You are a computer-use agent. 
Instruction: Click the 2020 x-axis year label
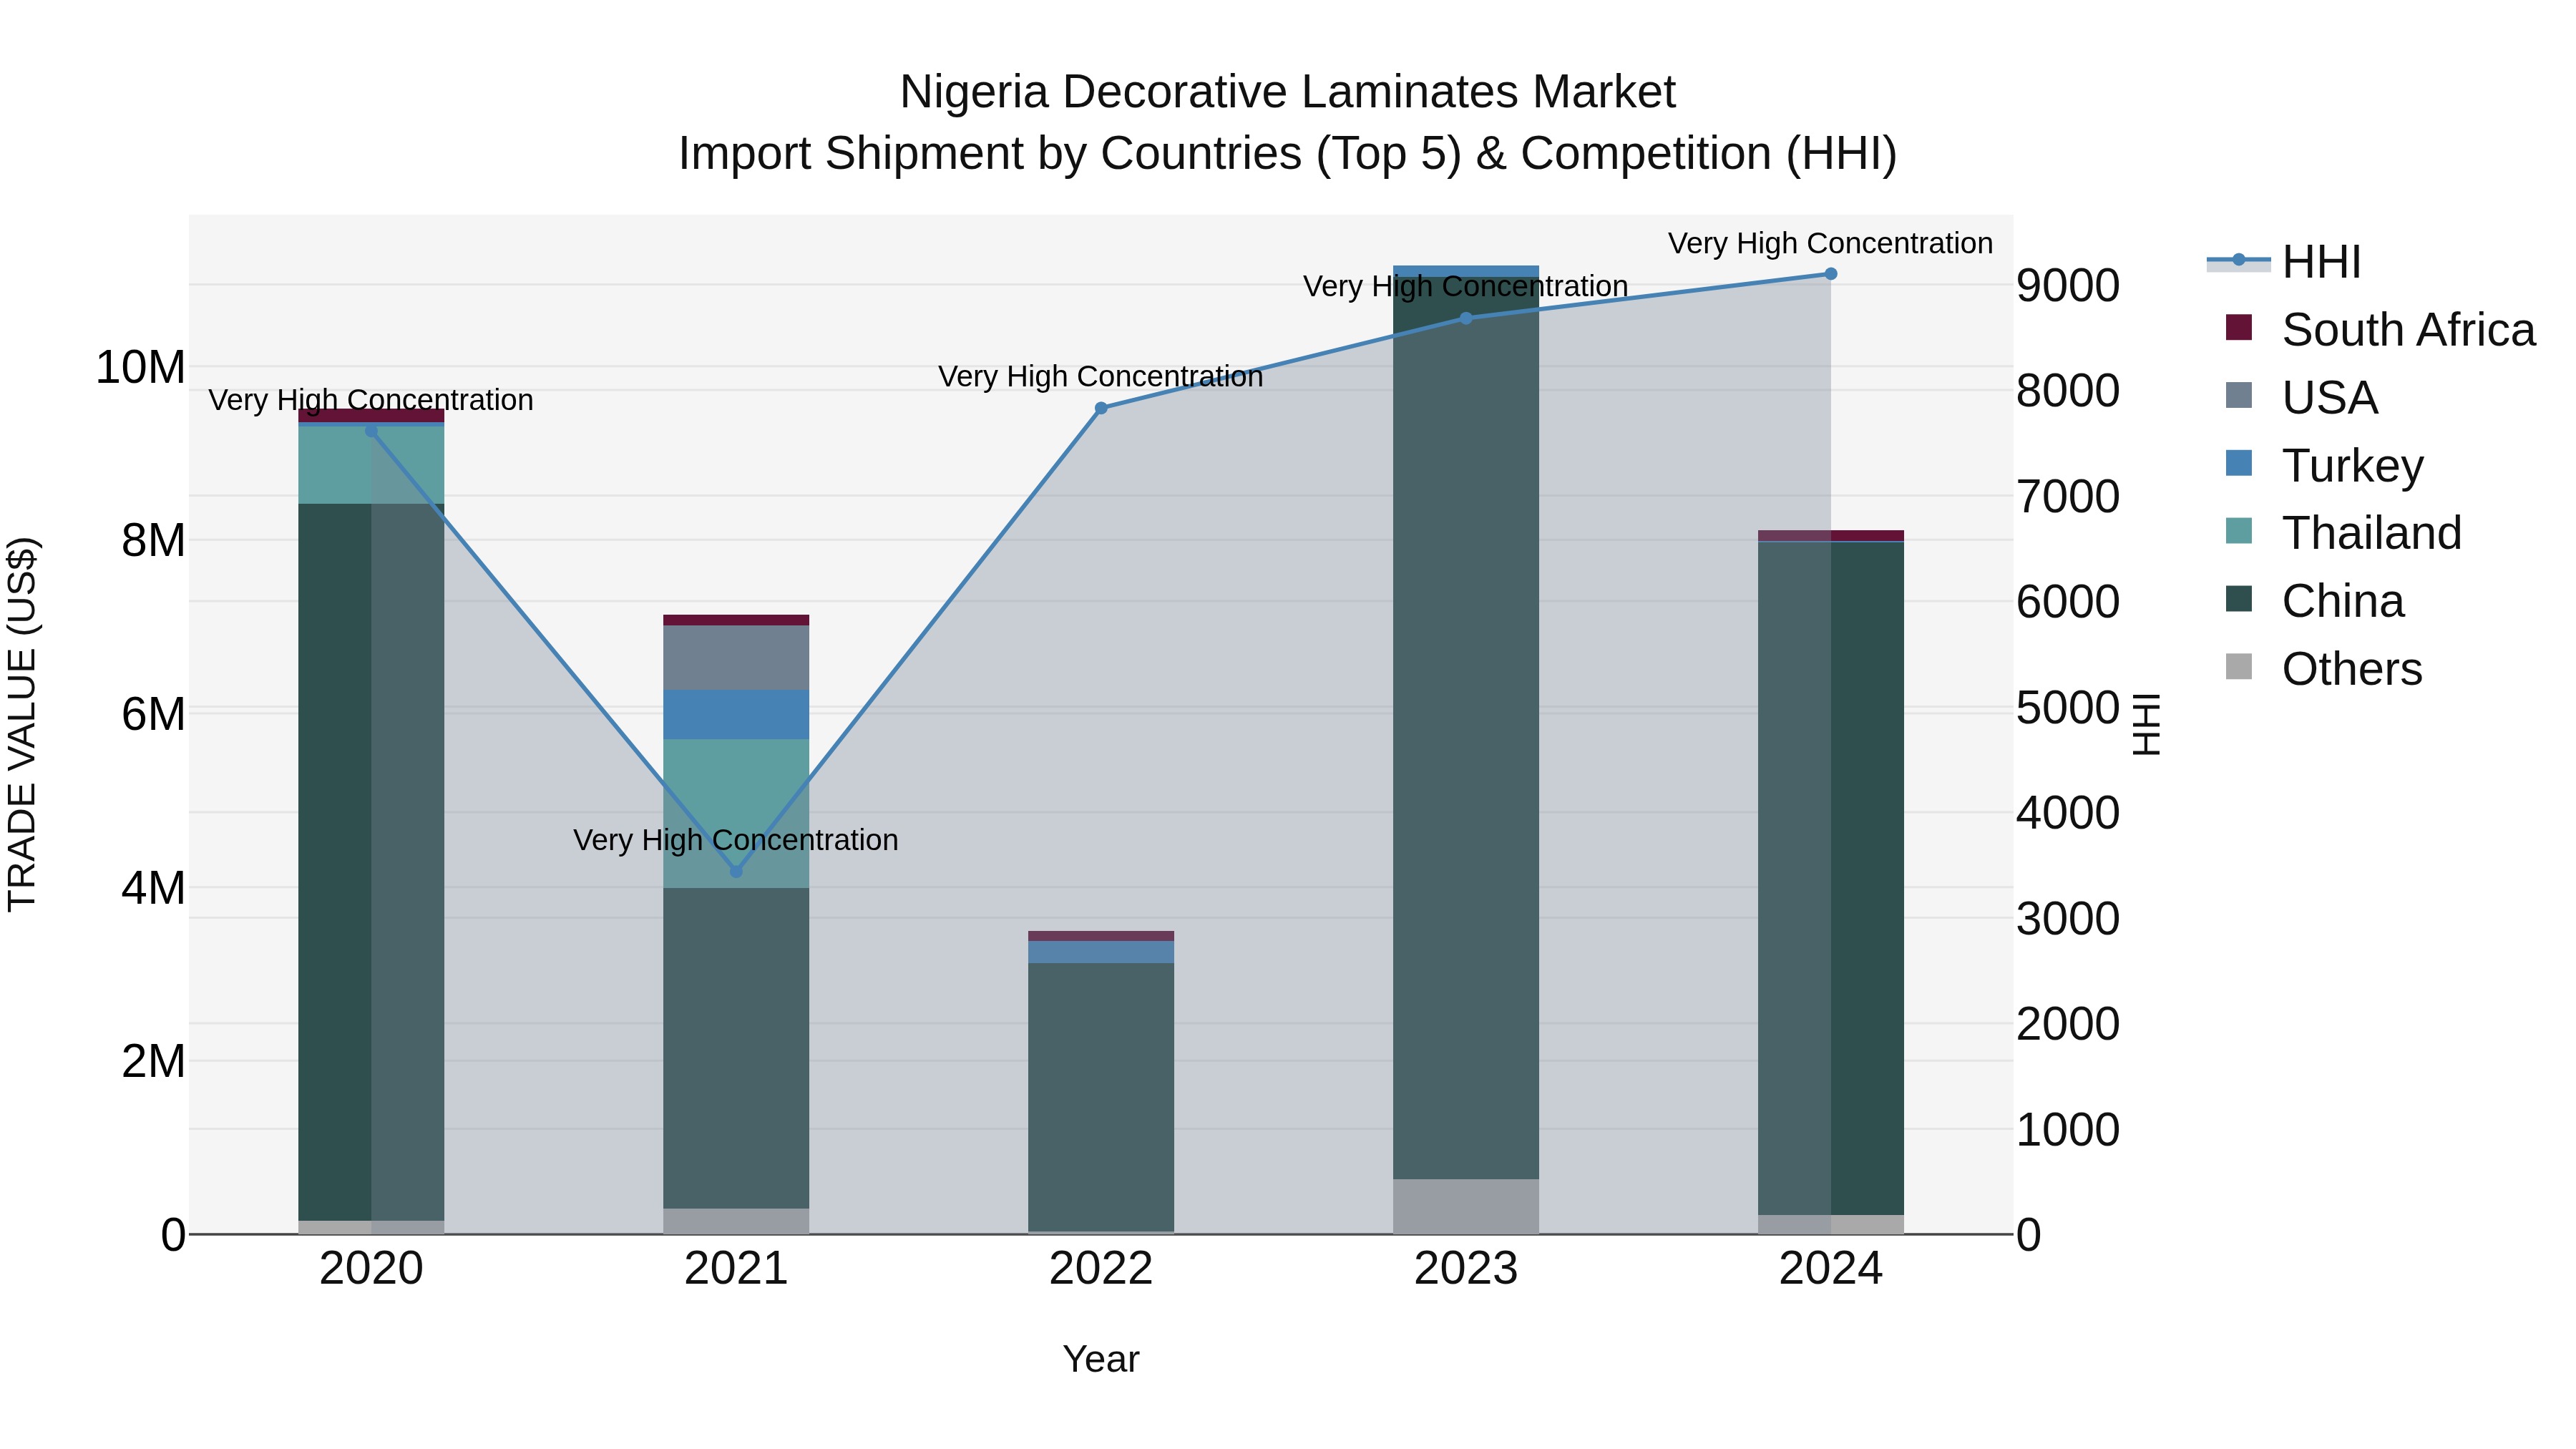[371, 1269]
